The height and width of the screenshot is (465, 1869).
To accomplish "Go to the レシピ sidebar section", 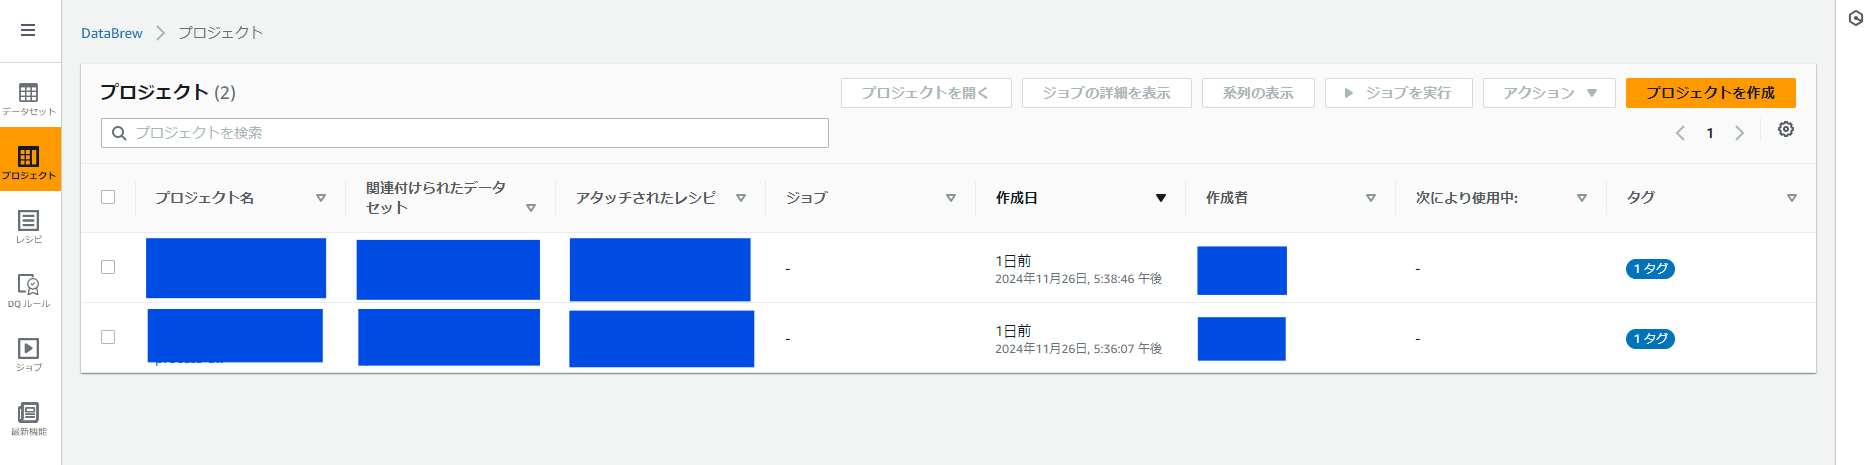I will point(29,227).
